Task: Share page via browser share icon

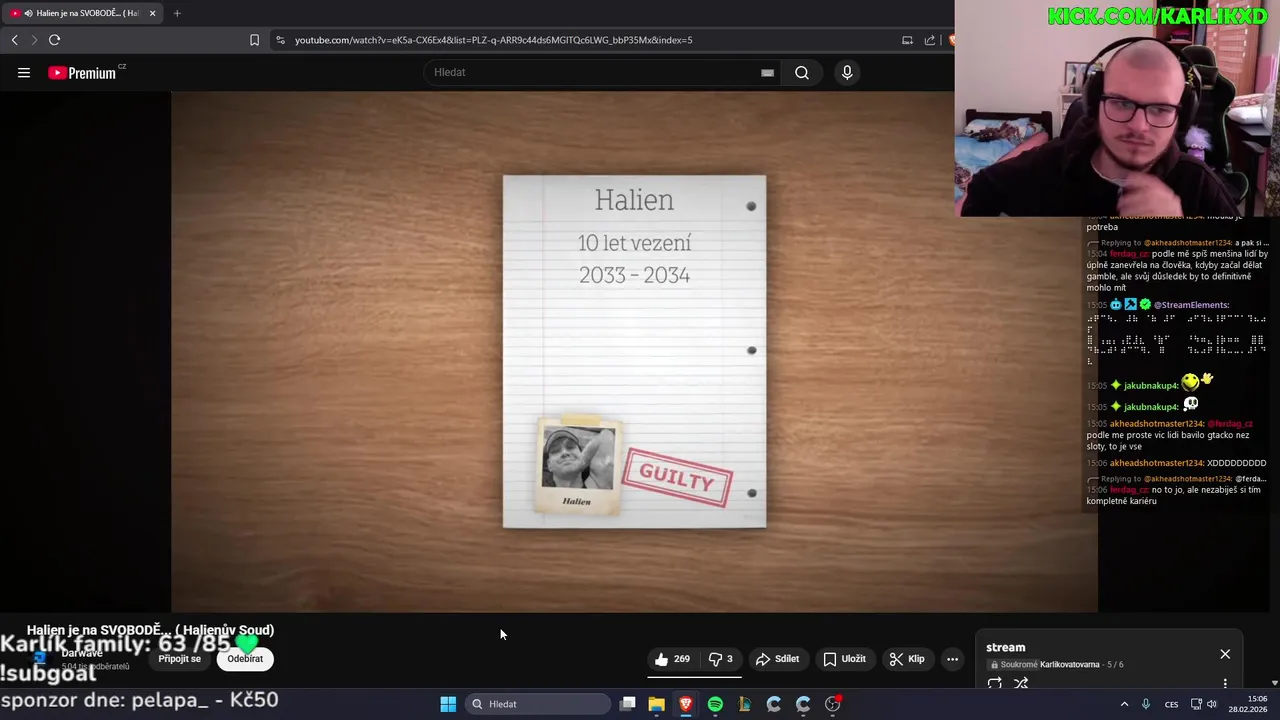Action: click(930, 40)
